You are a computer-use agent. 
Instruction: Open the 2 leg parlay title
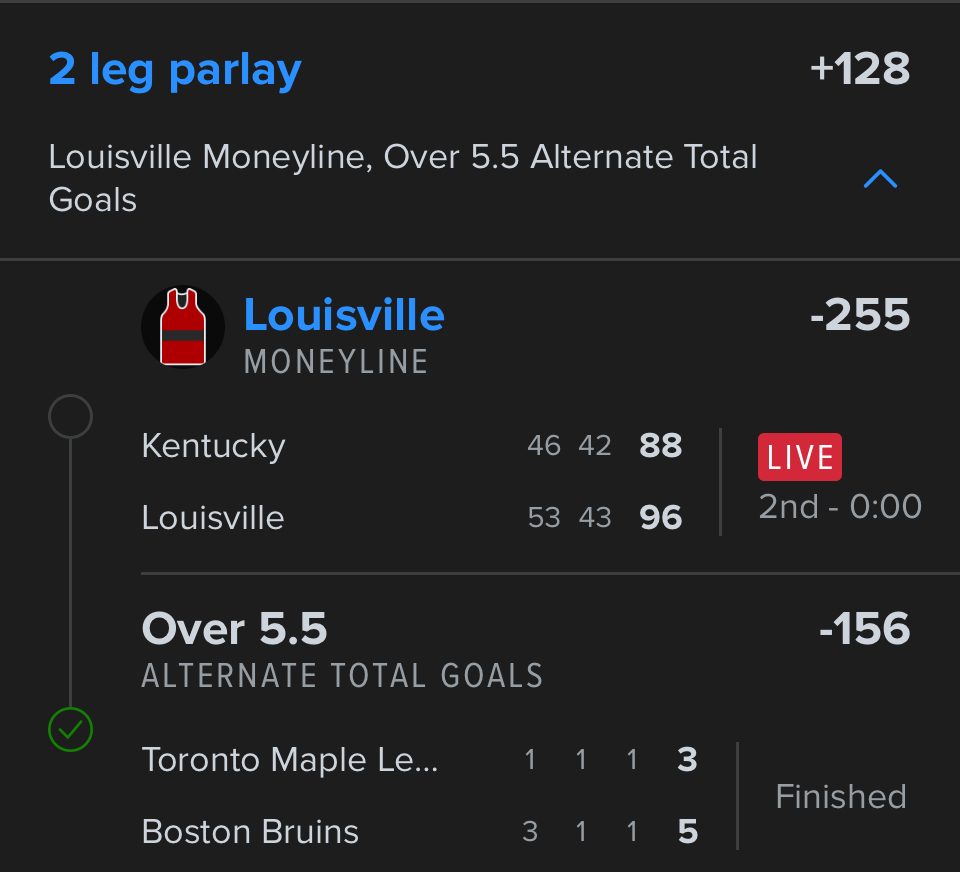pyautogui.click(x=175, y=70)
